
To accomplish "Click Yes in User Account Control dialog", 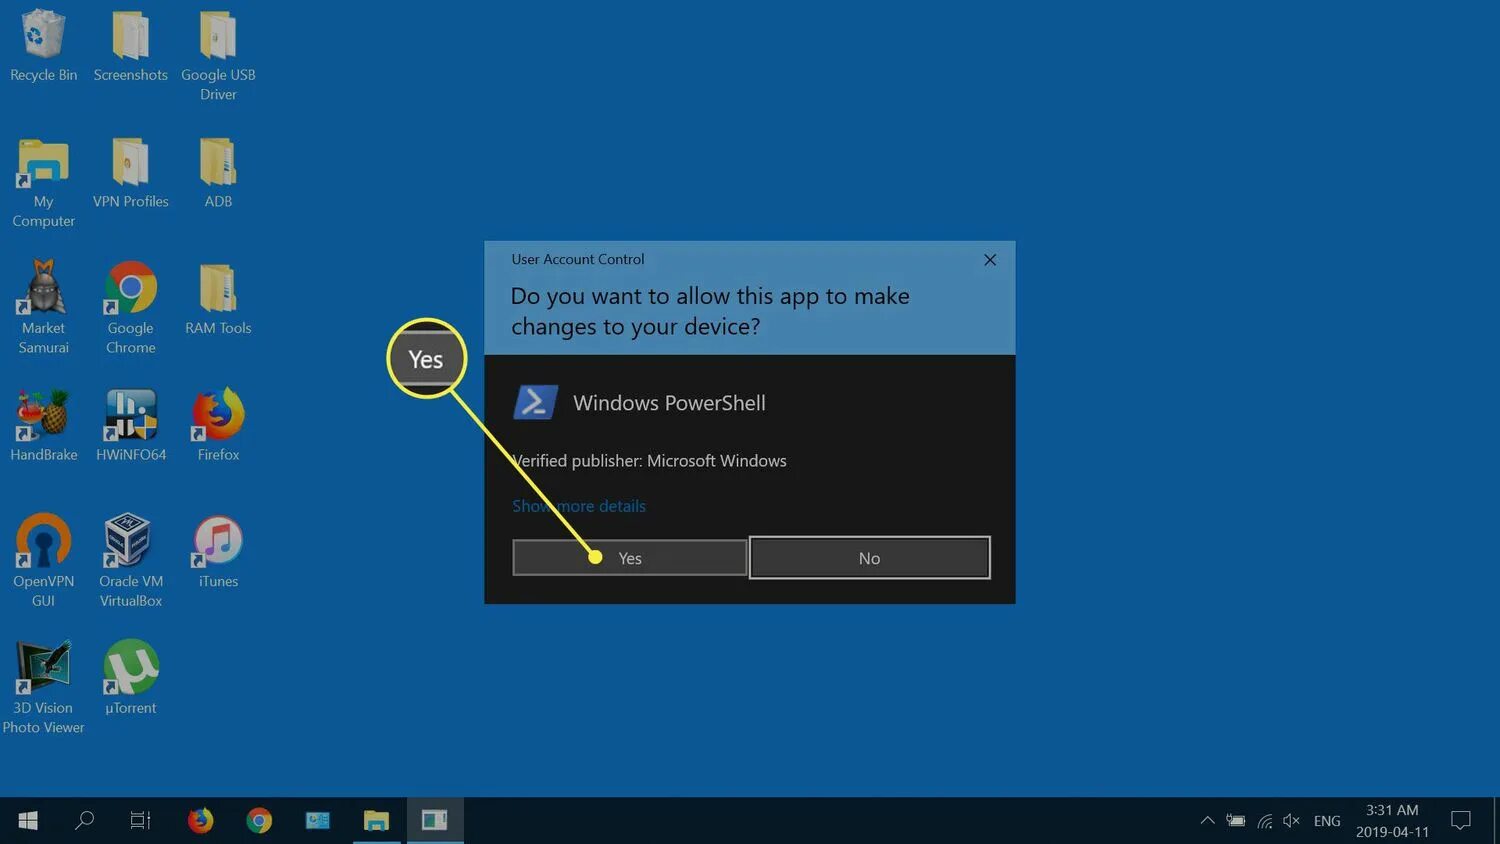I will [630, 558].
